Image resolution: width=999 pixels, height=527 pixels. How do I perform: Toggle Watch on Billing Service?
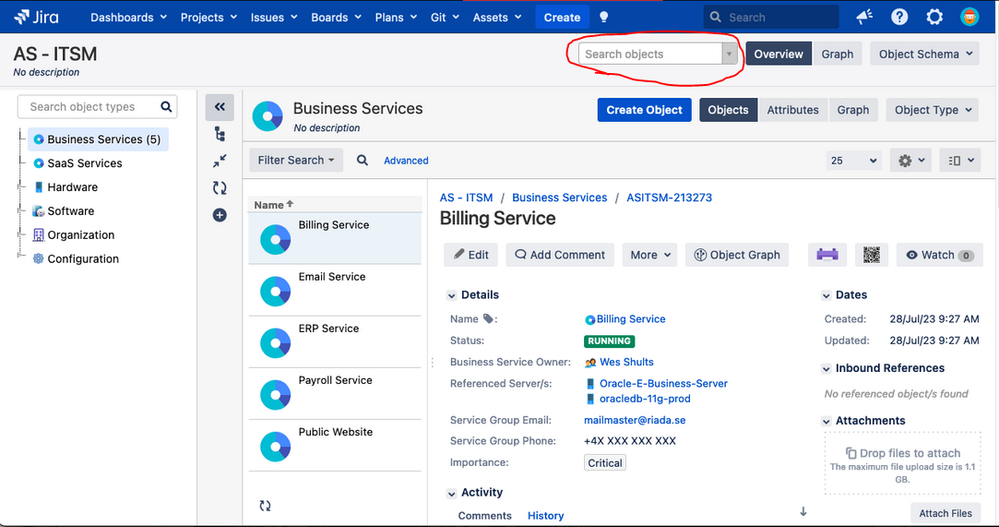[x=939, y=255]
